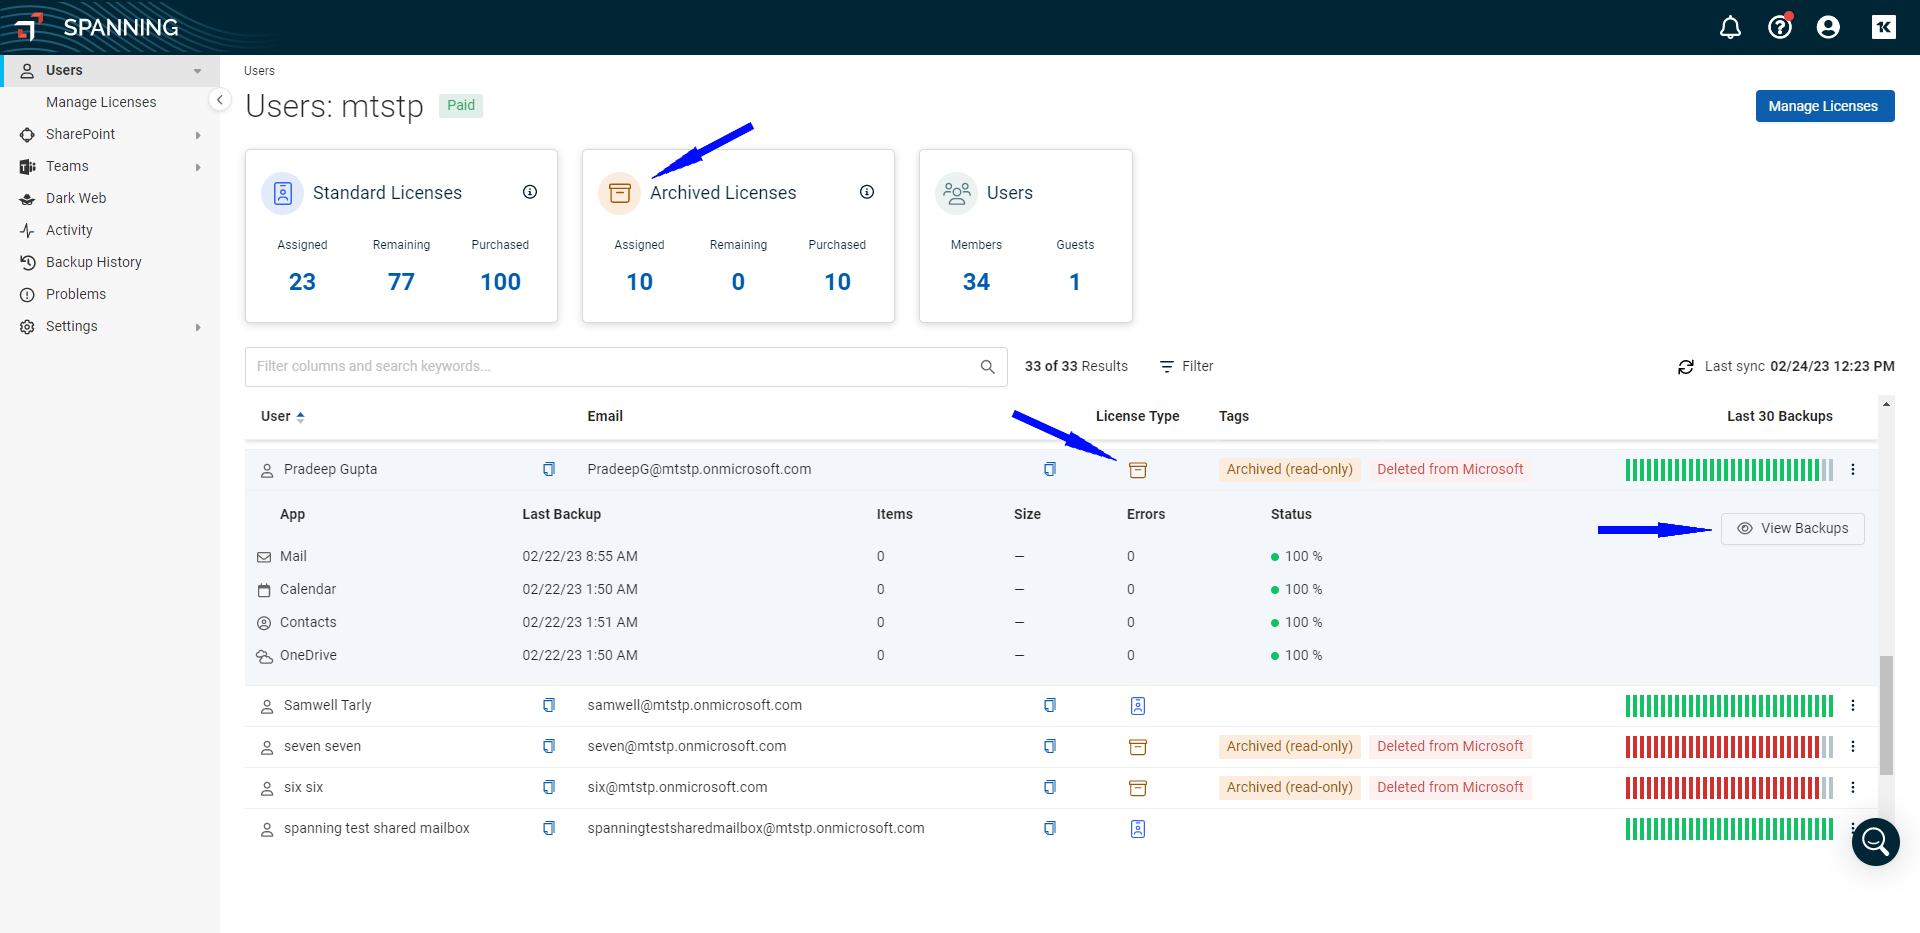The height and width of the screenshot is (933, 1920).
Task: Open the help question mark icon
Action: tap(1780, 27)
